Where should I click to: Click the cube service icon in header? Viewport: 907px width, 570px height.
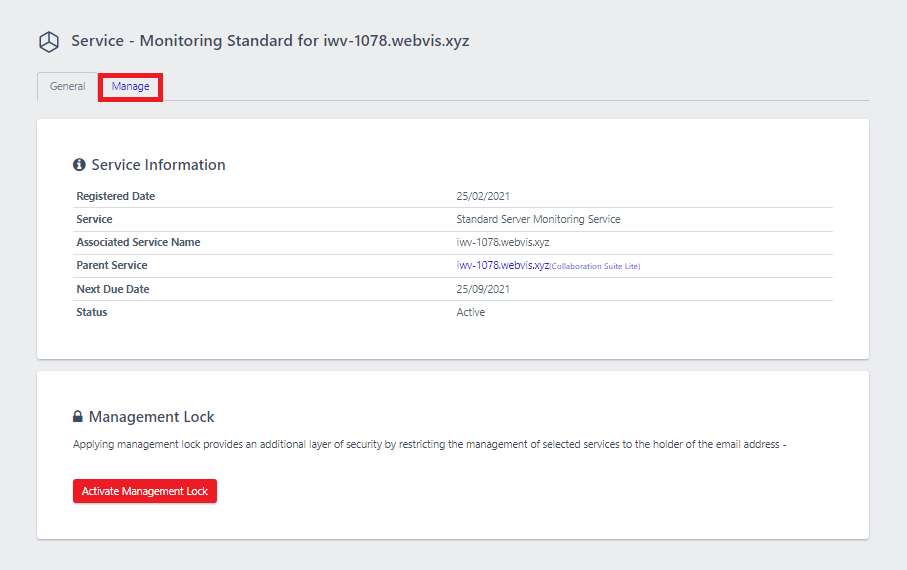point(49,42)
